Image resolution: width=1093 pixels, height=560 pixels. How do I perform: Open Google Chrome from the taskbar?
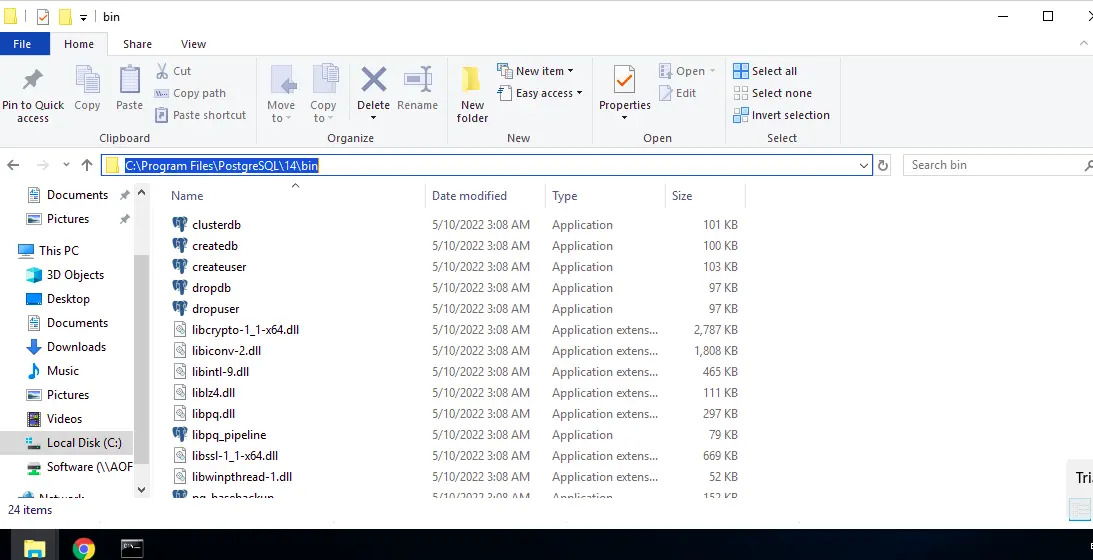84,549
